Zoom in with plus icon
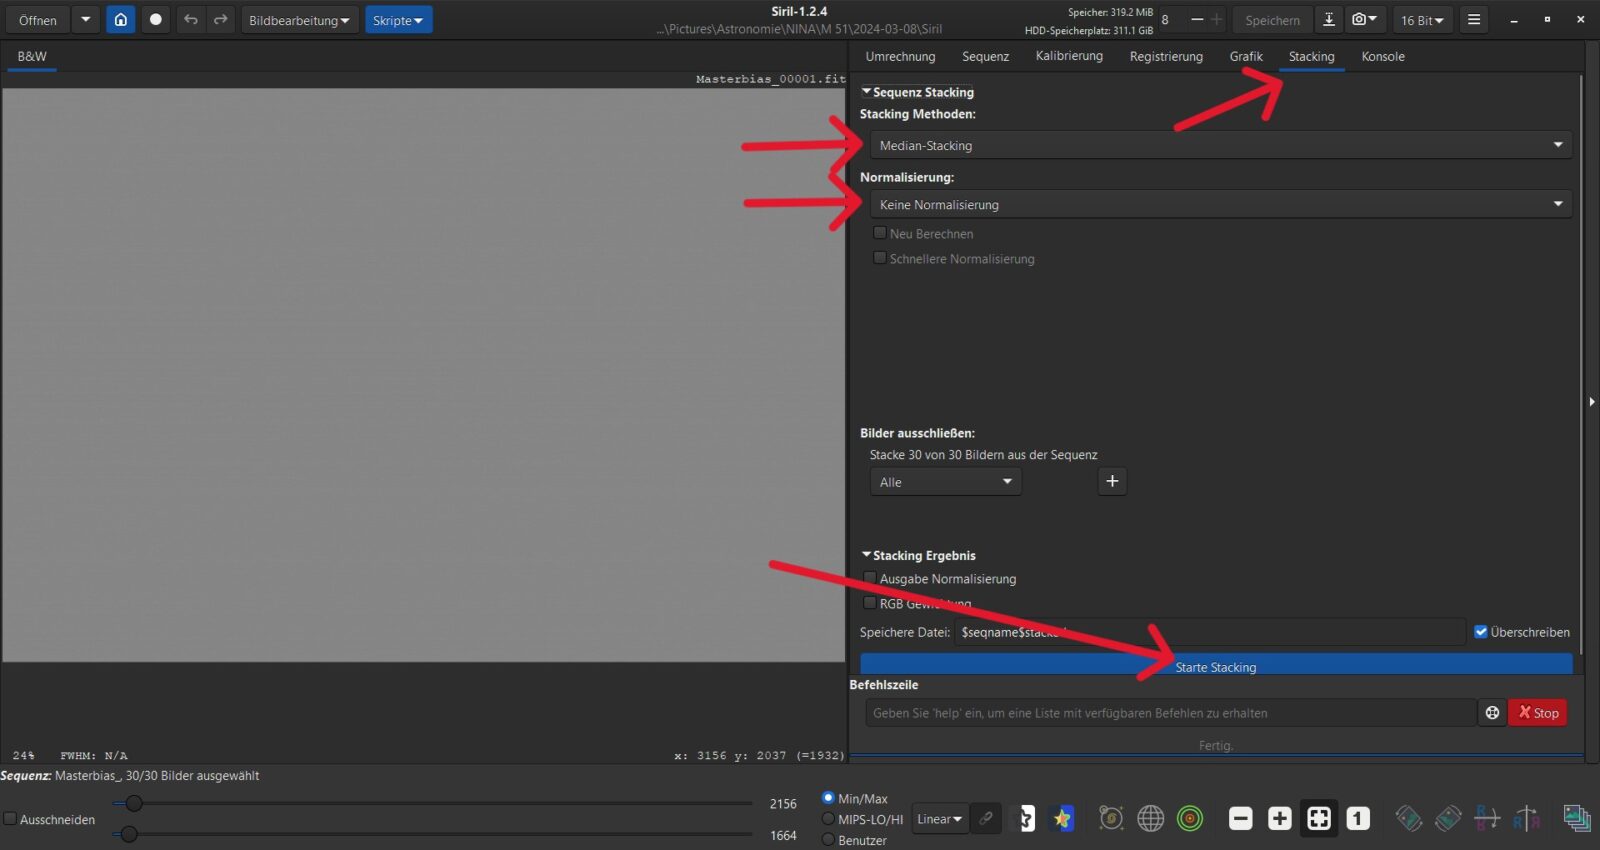Viewport: 1600px width, 850px height. [1279, 819]
